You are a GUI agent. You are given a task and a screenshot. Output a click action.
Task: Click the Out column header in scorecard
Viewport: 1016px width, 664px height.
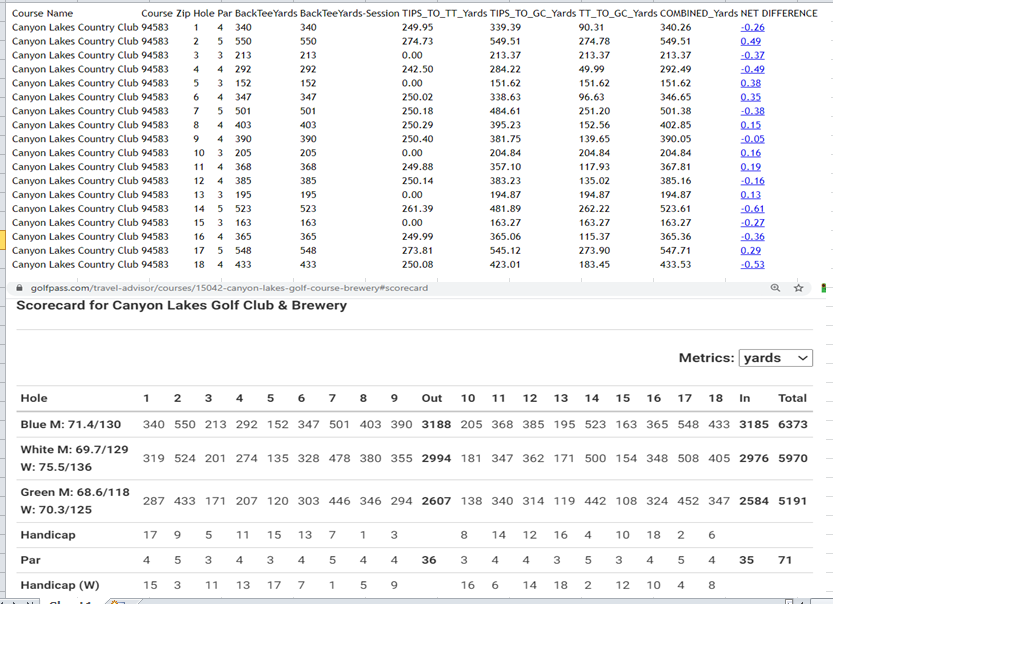click(x=432, y=398)
